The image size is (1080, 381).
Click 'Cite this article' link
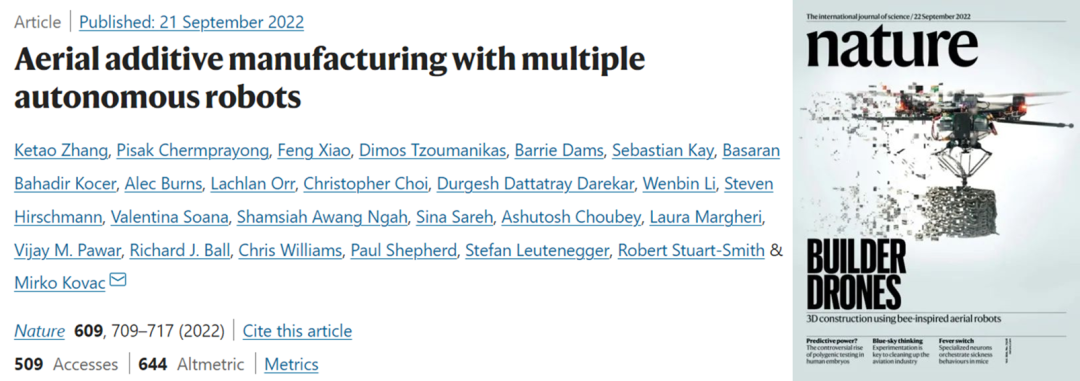[297, 331]
